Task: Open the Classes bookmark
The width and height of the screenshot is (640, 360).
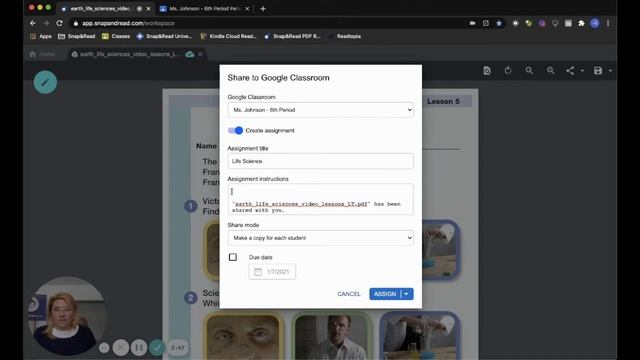Action: (x=116, y=36)
